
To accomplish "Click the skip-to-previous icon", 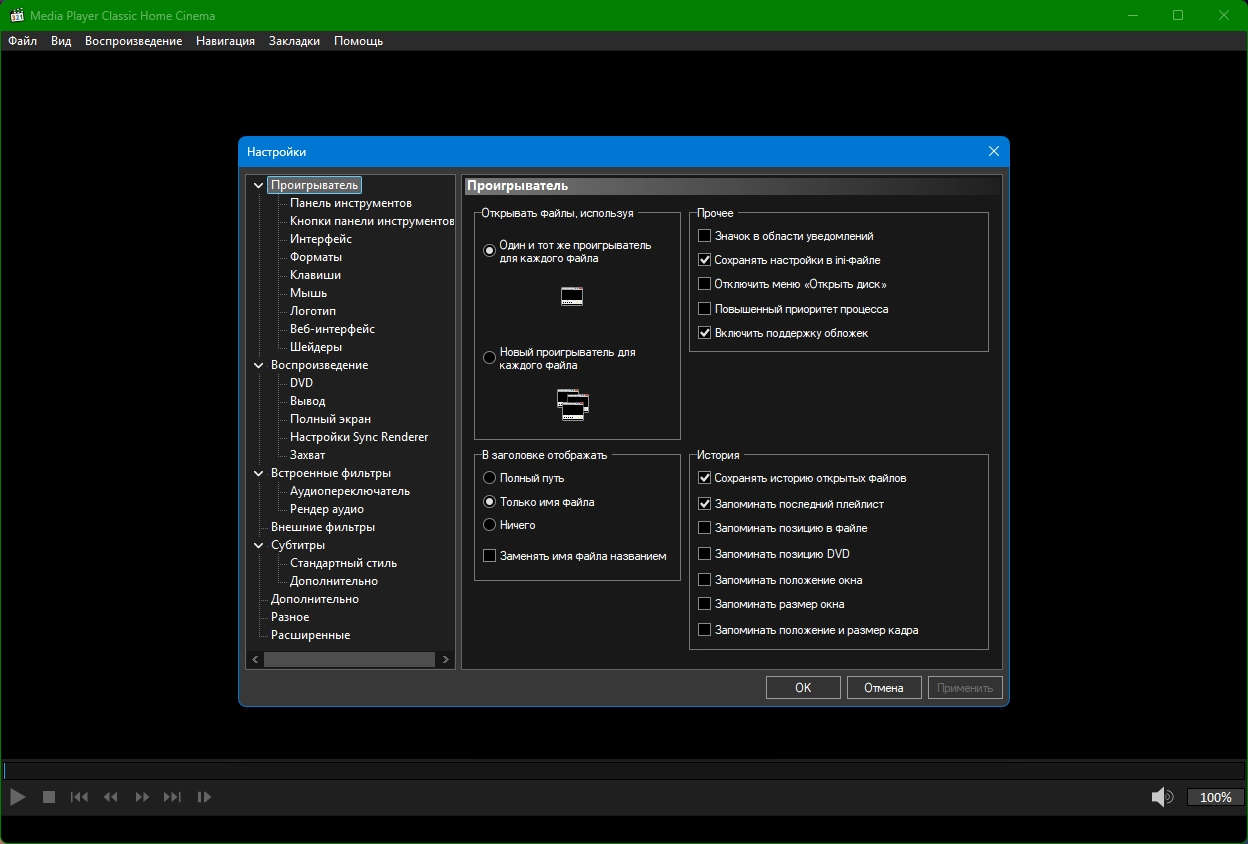I will coord(79,797).
